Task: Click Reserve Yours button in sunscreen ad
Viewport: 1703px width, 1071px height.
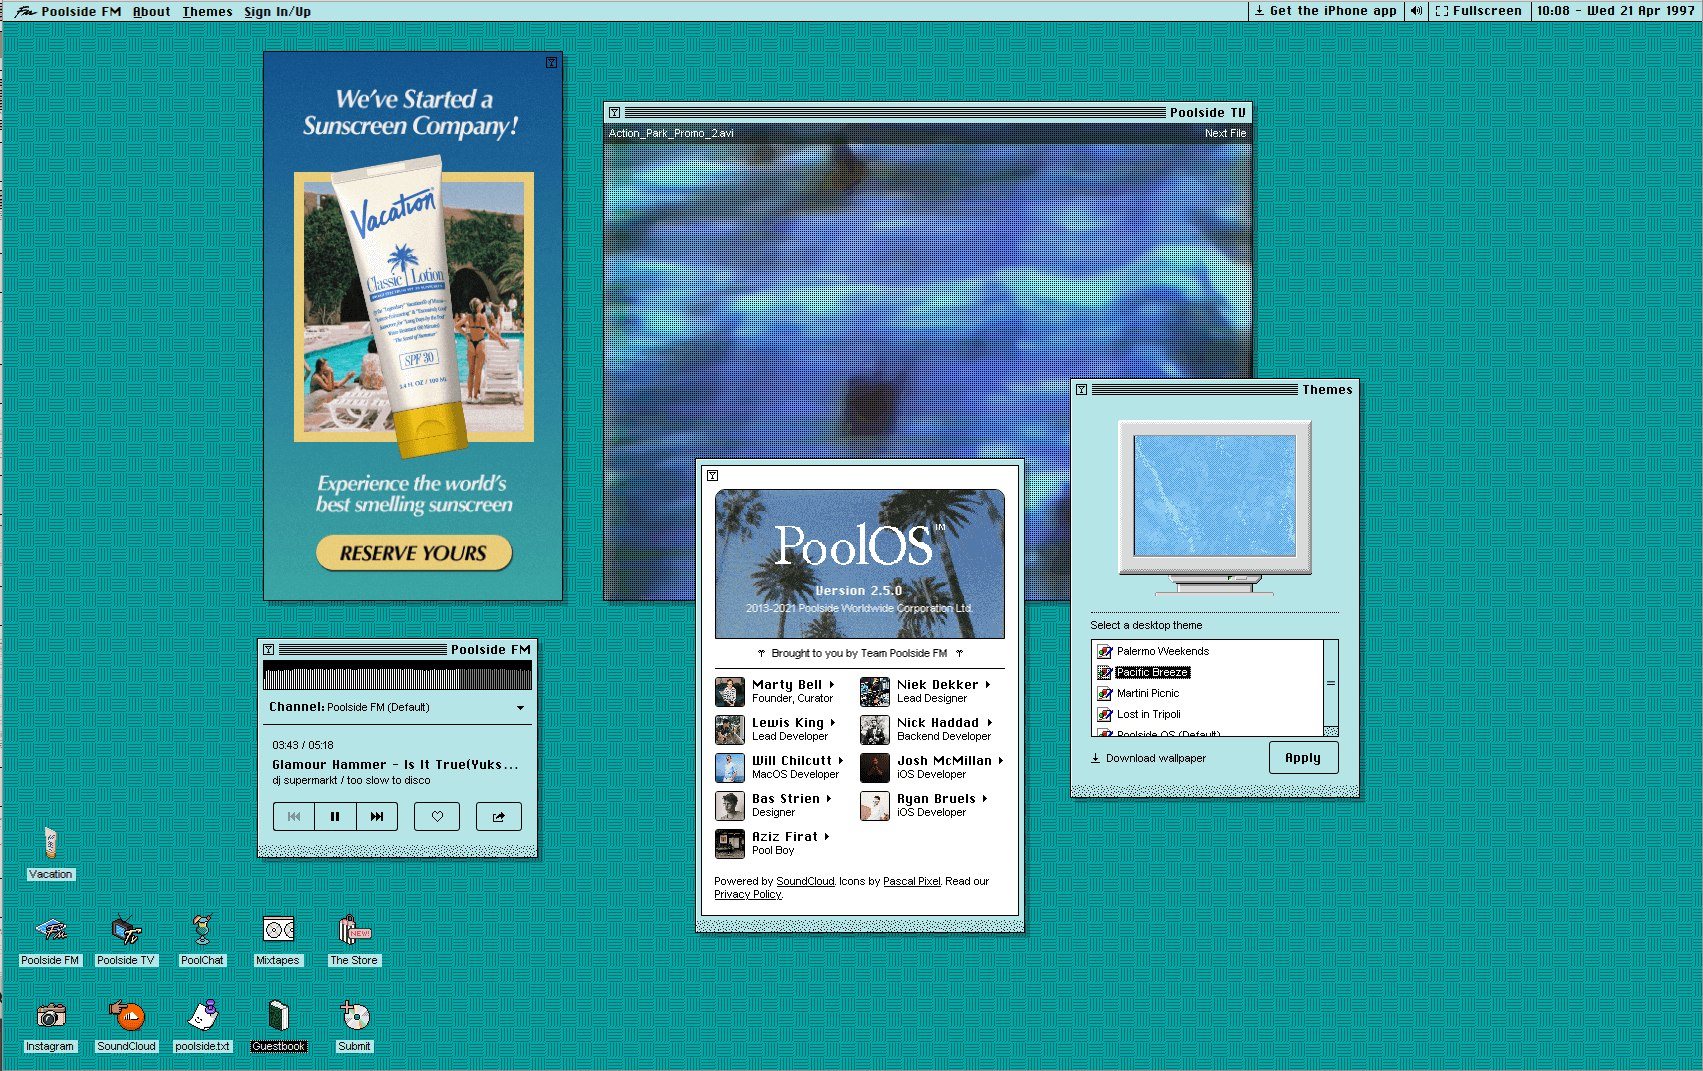Action: [x=413, y=553]
